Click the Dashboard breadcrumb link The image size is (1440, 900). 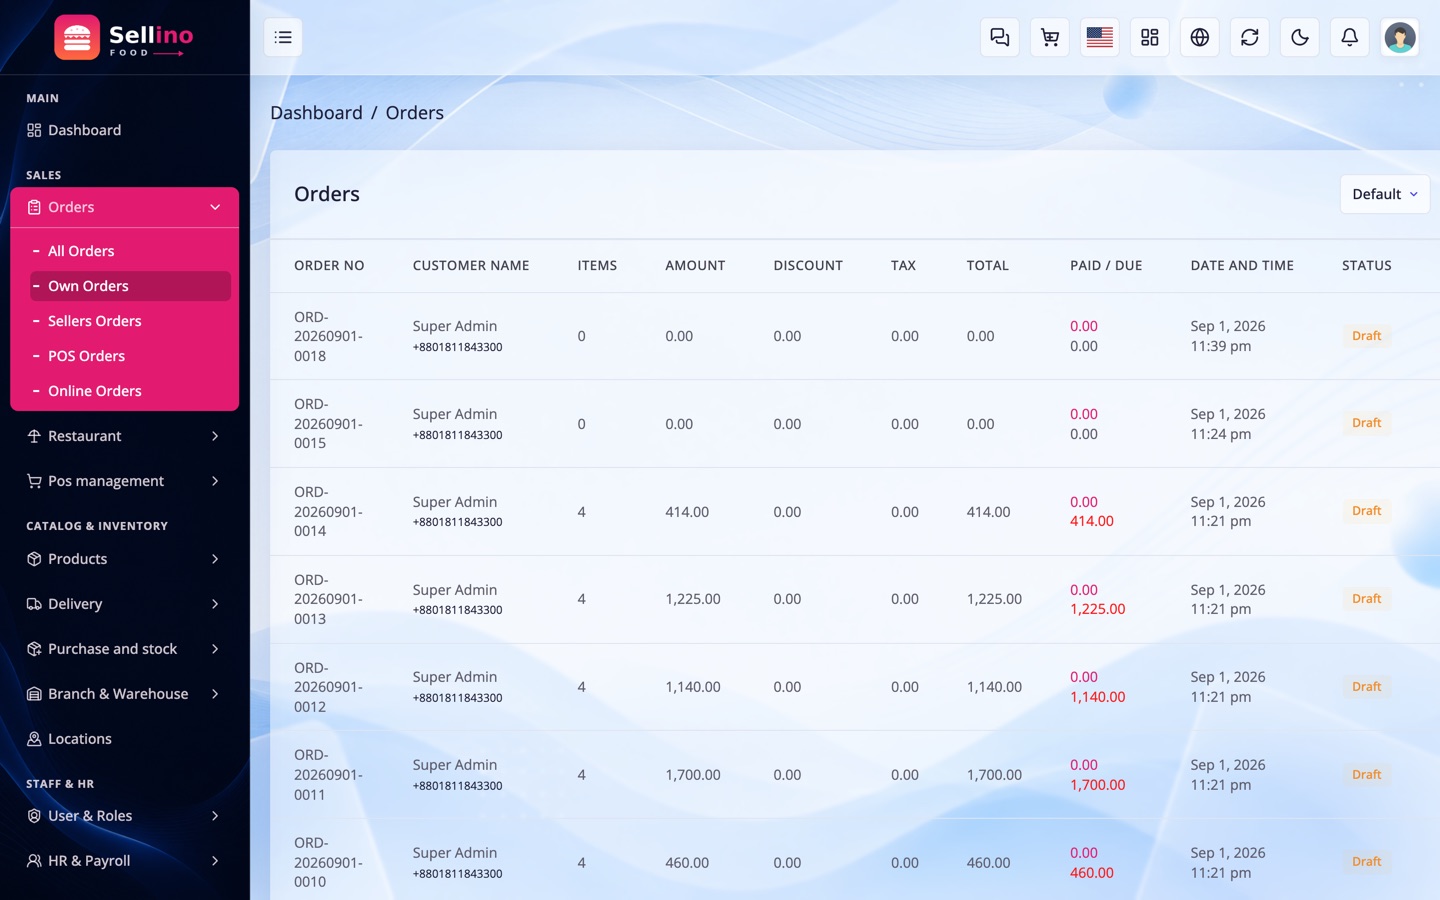tap(316, 113)
